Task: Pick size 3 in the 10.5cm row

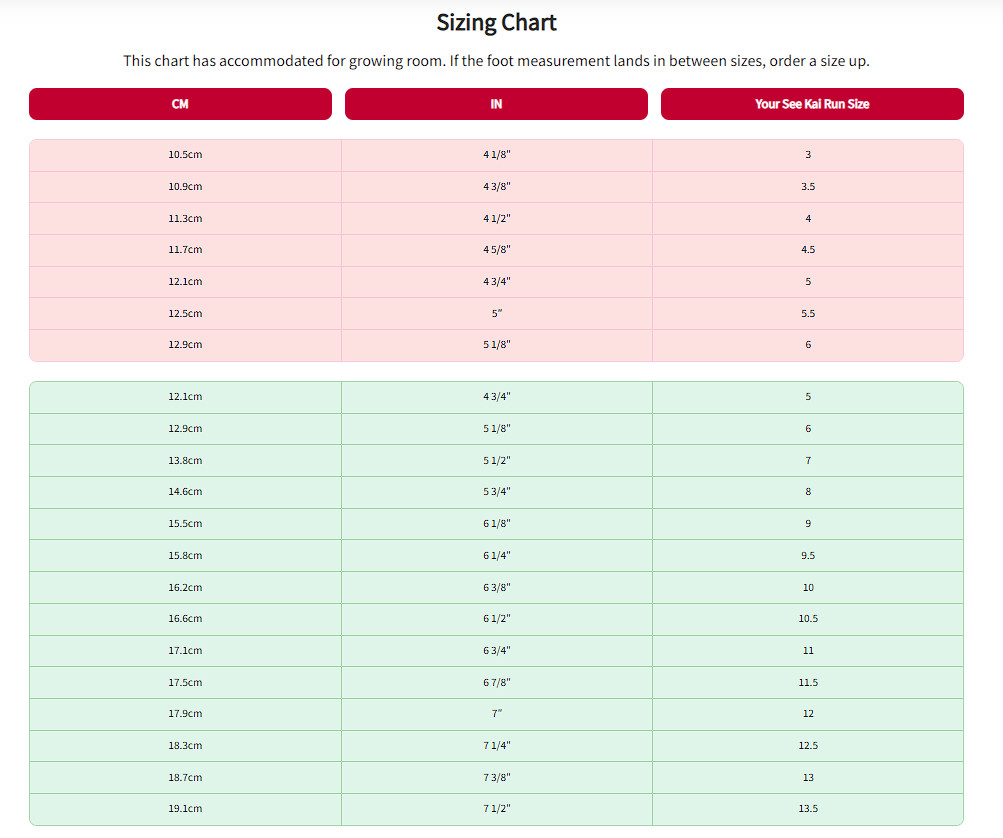Action: (808, 155)
